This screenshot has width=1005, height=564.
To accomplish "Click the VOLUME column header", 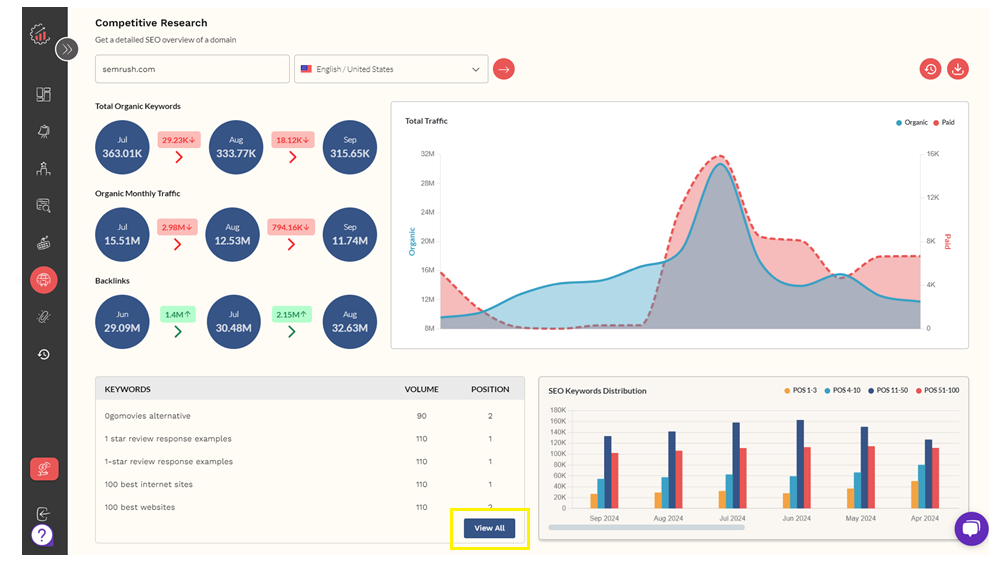I will tap(422, 389).
